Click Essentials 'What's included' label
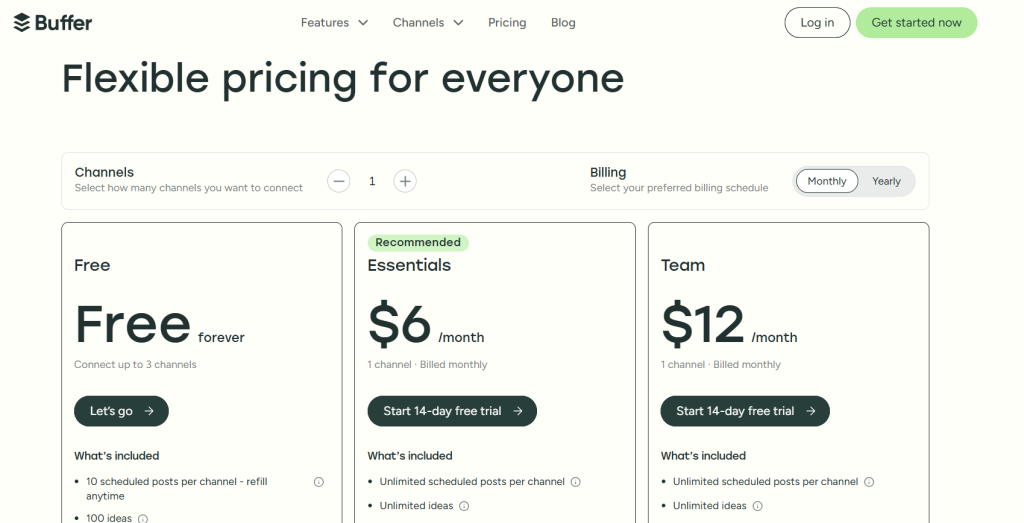The image size is (1024, 523). click(409, 456)
